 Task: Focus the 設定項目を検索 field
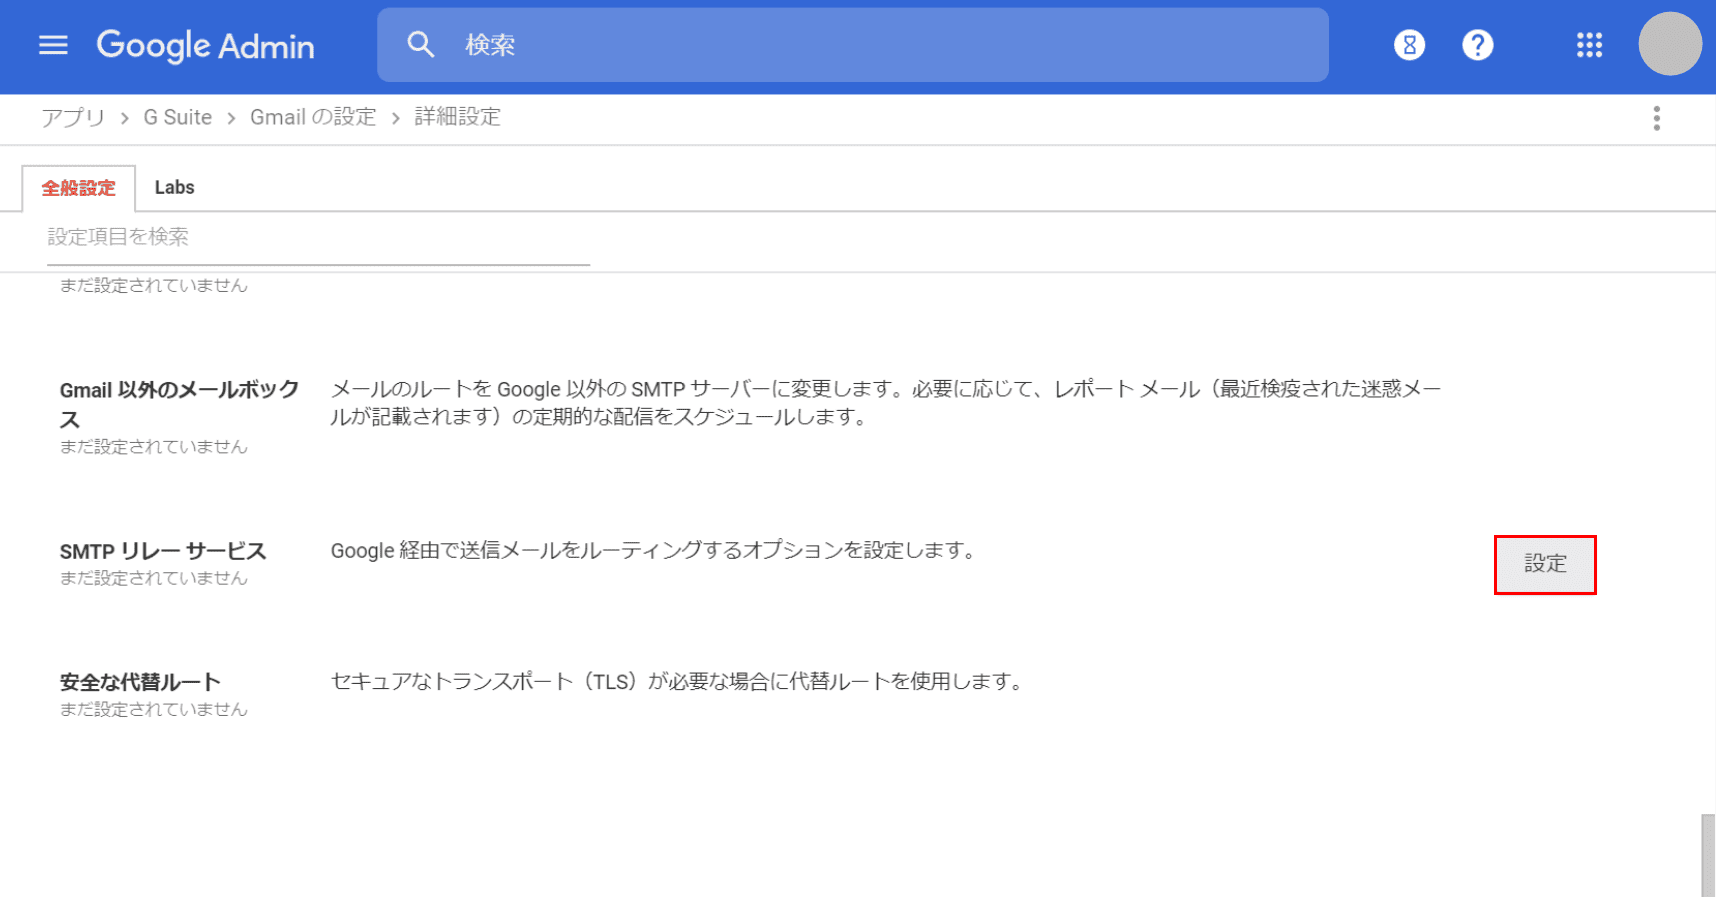[318, 238]
